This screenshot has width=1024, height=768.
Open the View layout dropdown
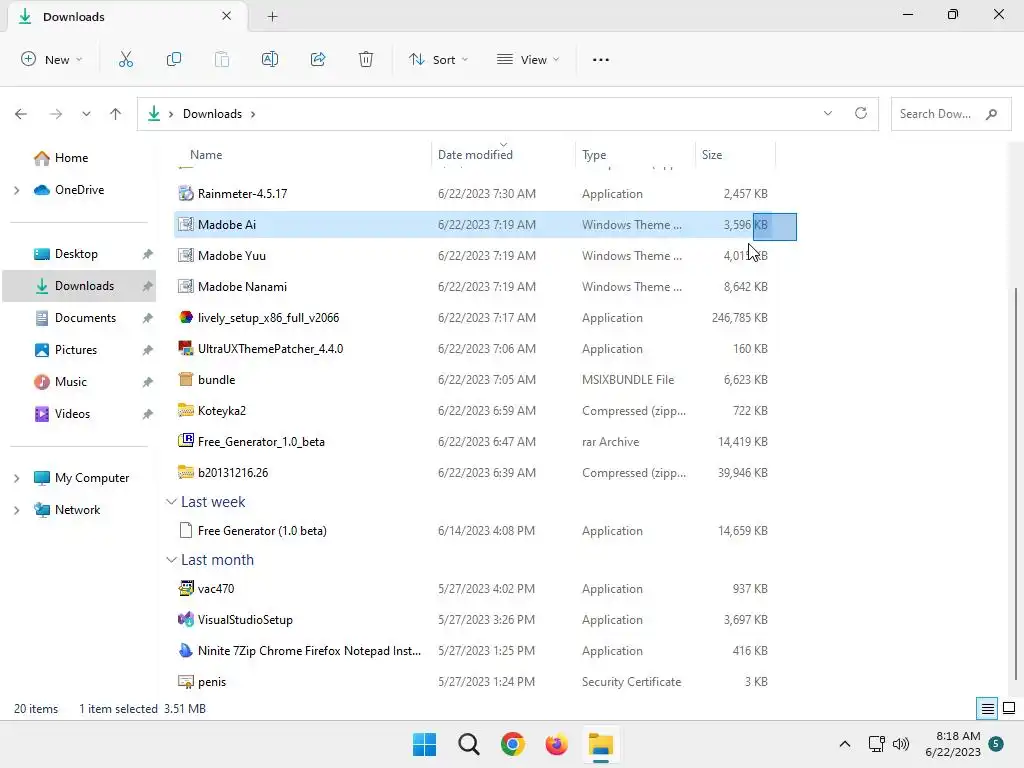pos(528,59)
